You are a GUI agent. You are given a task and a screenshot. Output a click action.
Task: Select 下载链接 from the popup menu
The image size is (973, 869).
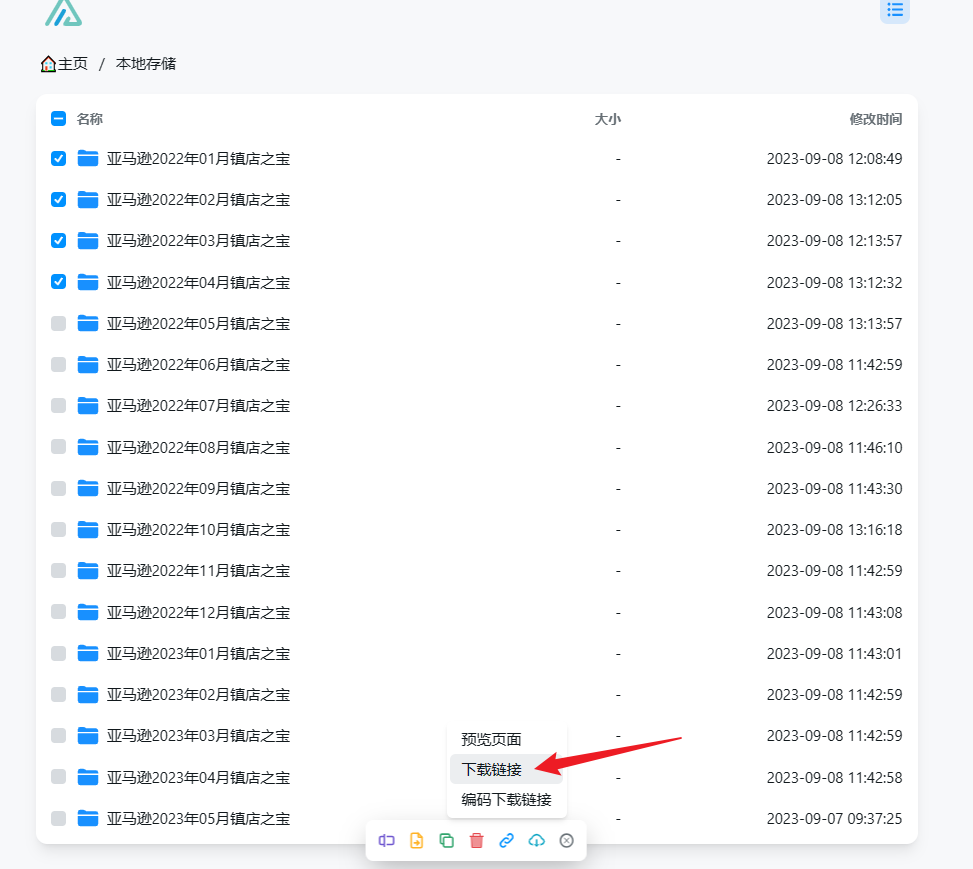coord(492,770)
